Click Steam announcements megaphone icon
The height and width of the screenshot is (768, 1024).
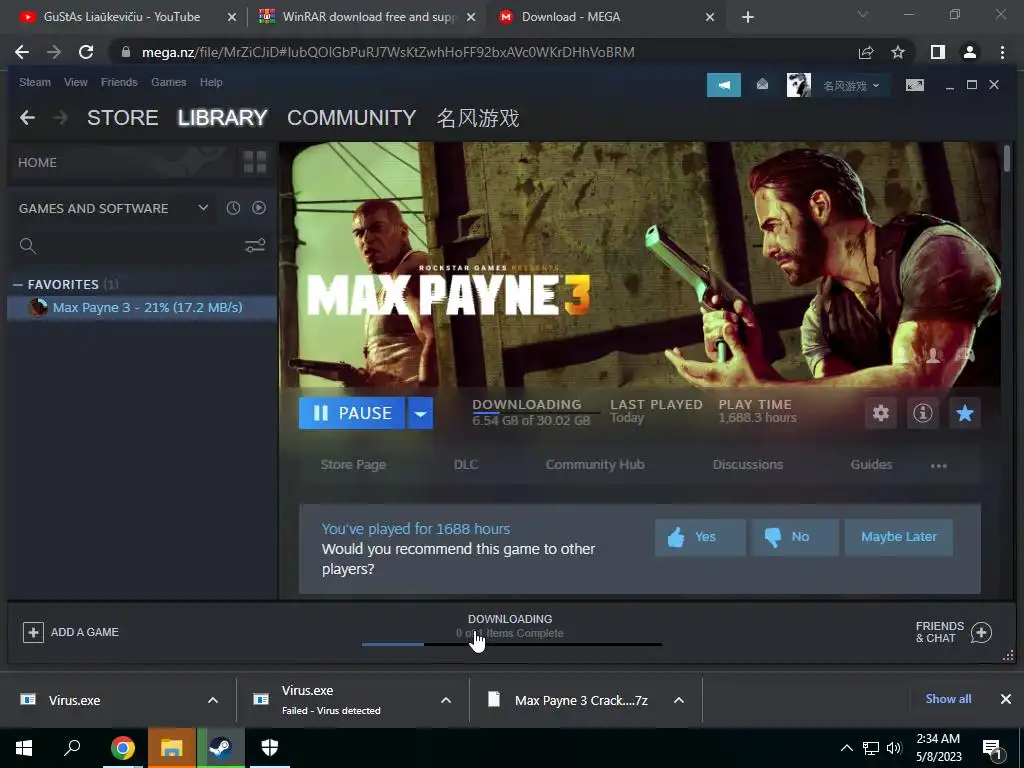pyautogui.click(x=724, y=85)
